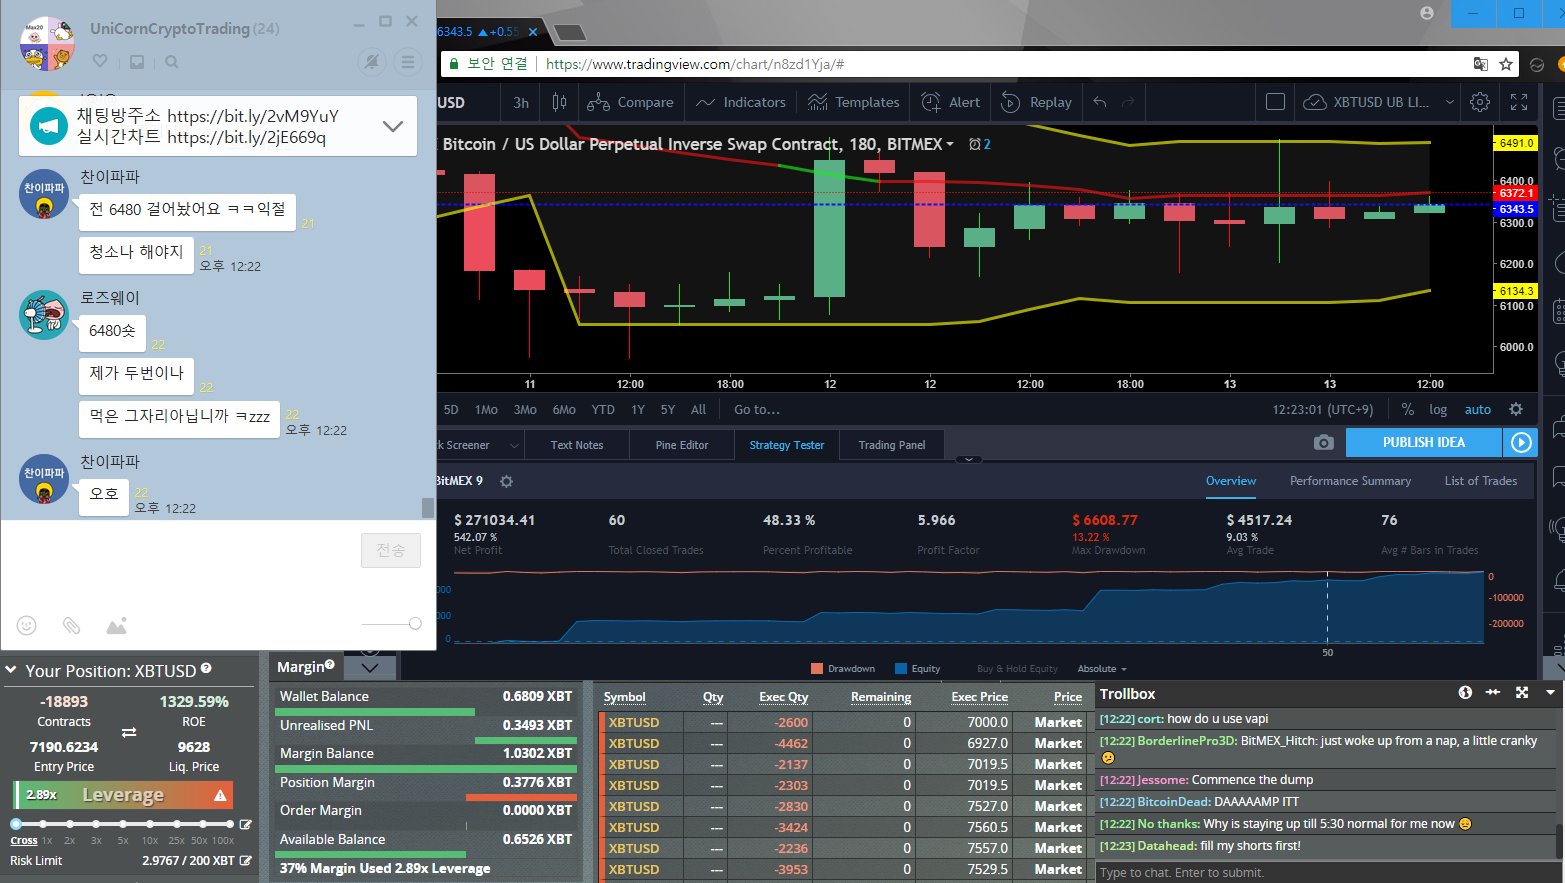Select the chart layout square icon

pyautogui.click(x=1275, y=102)
